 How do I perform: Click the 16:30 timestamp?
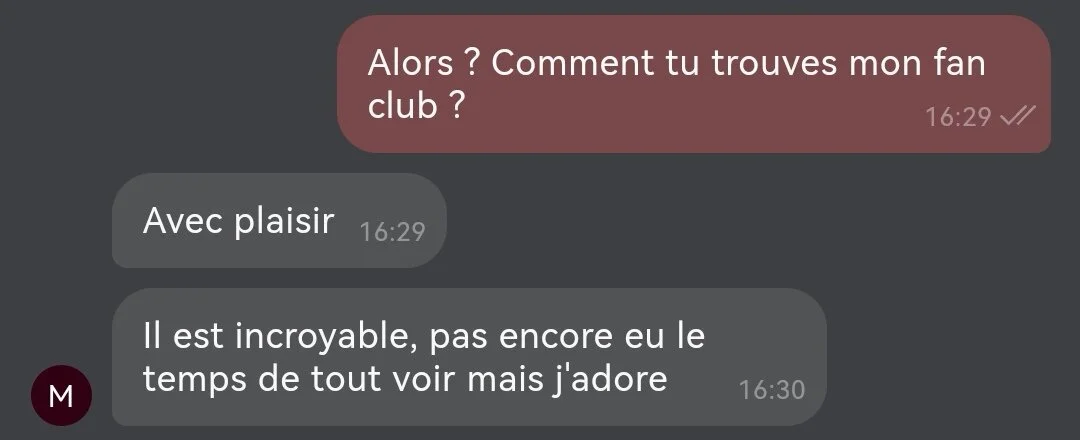(771, 390)
